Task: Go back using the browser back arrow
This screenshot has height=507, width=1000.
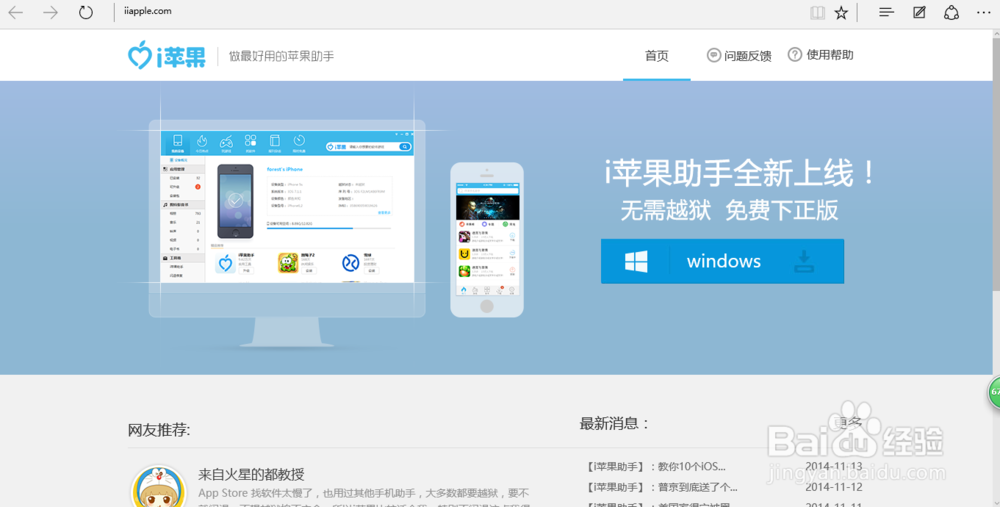Action: coord(15,12)
